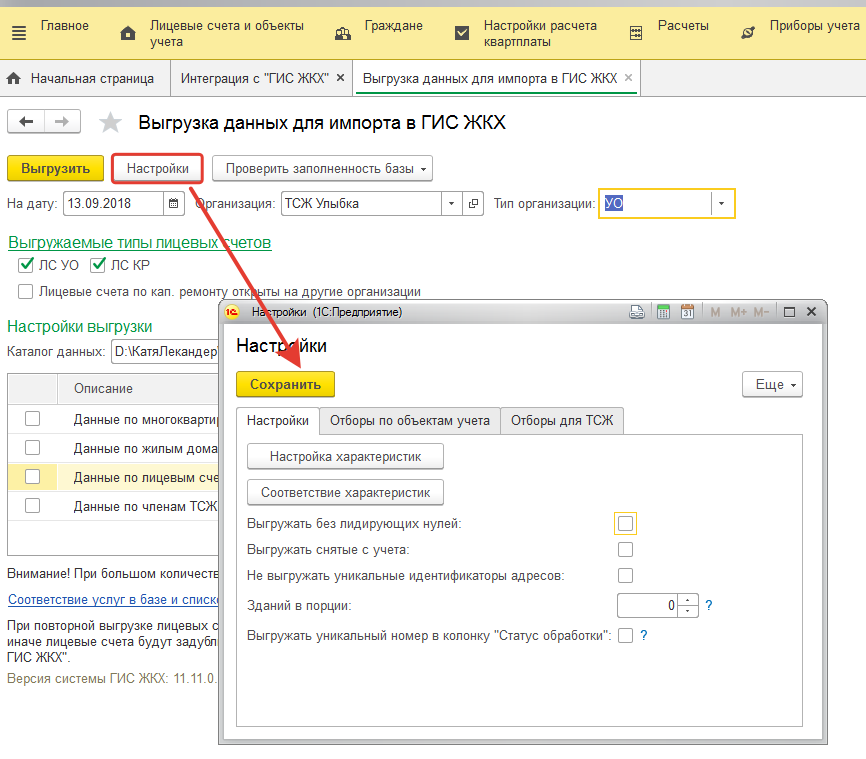Screen dimensions: 866x759
Task: Increase Зданий в порции with up spinner
Action: 688,600
